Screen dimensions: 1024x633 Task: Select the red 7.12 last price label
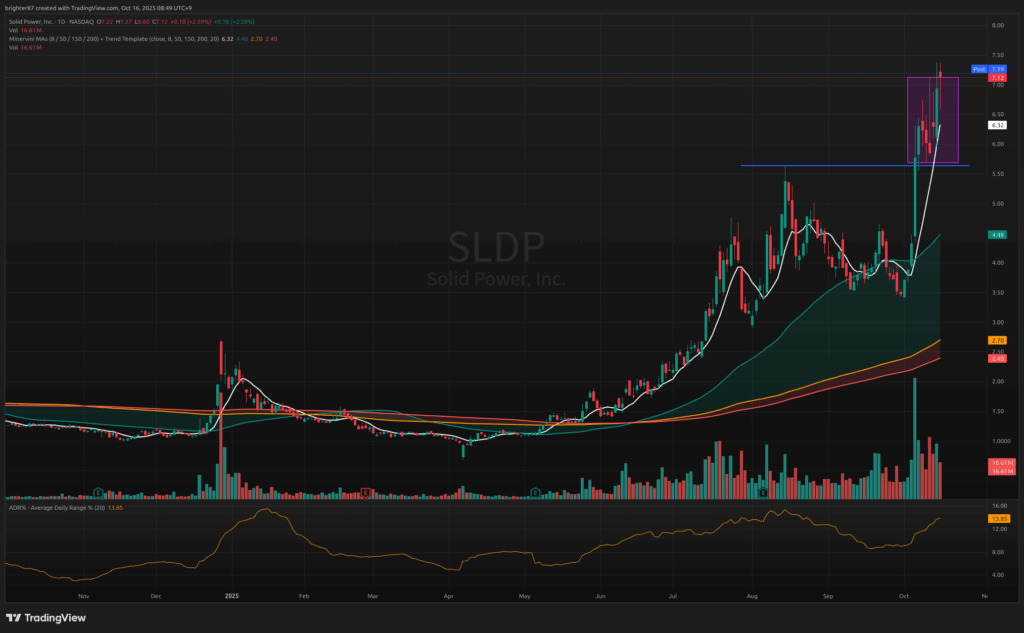coord(996,77)
